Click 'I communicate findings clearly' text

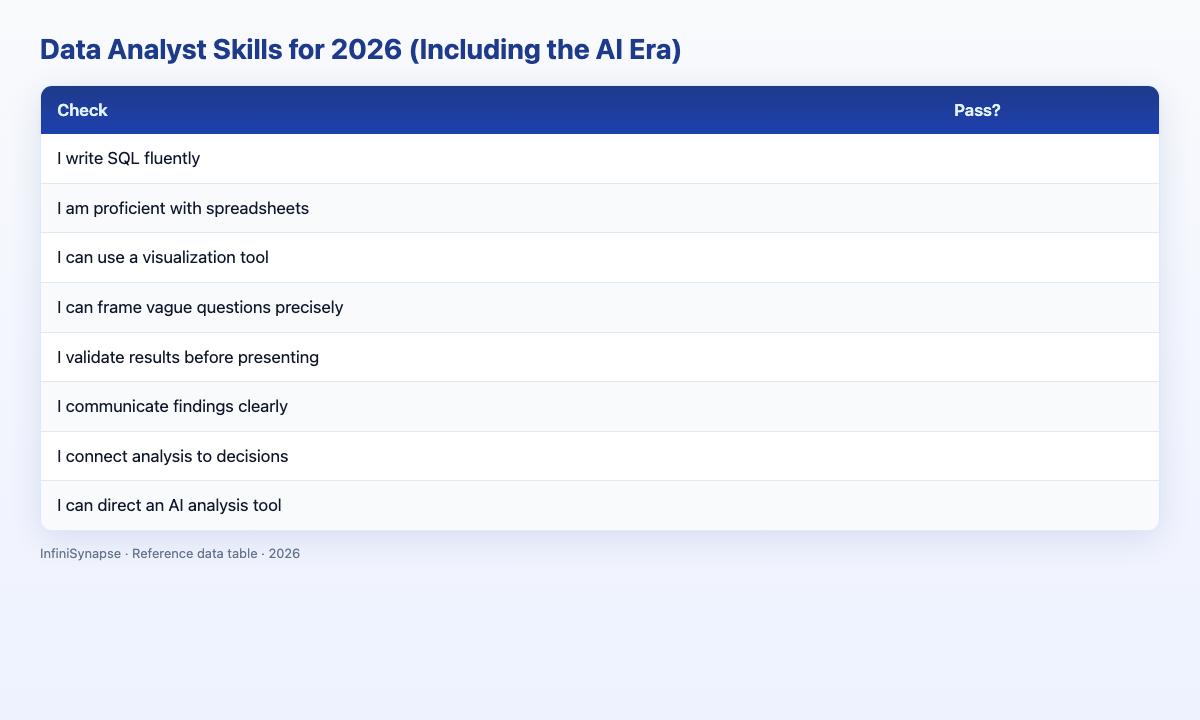tap(173, 406)
